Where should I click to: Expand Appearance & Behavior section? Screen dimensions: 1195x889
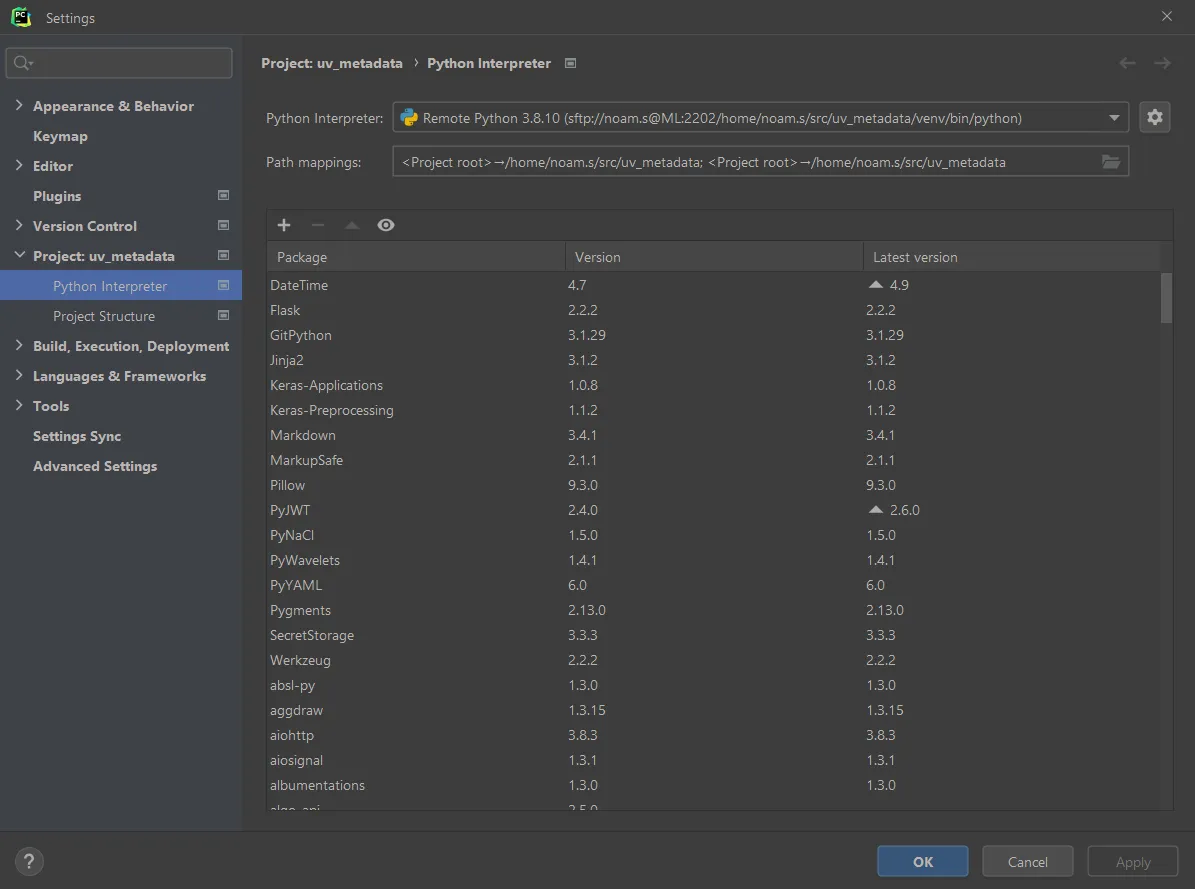[x=19, y=105]
